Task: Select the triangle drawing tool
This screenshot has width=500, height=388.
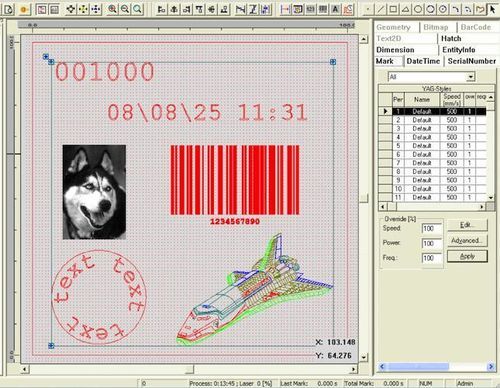Action: pos(405,9)
